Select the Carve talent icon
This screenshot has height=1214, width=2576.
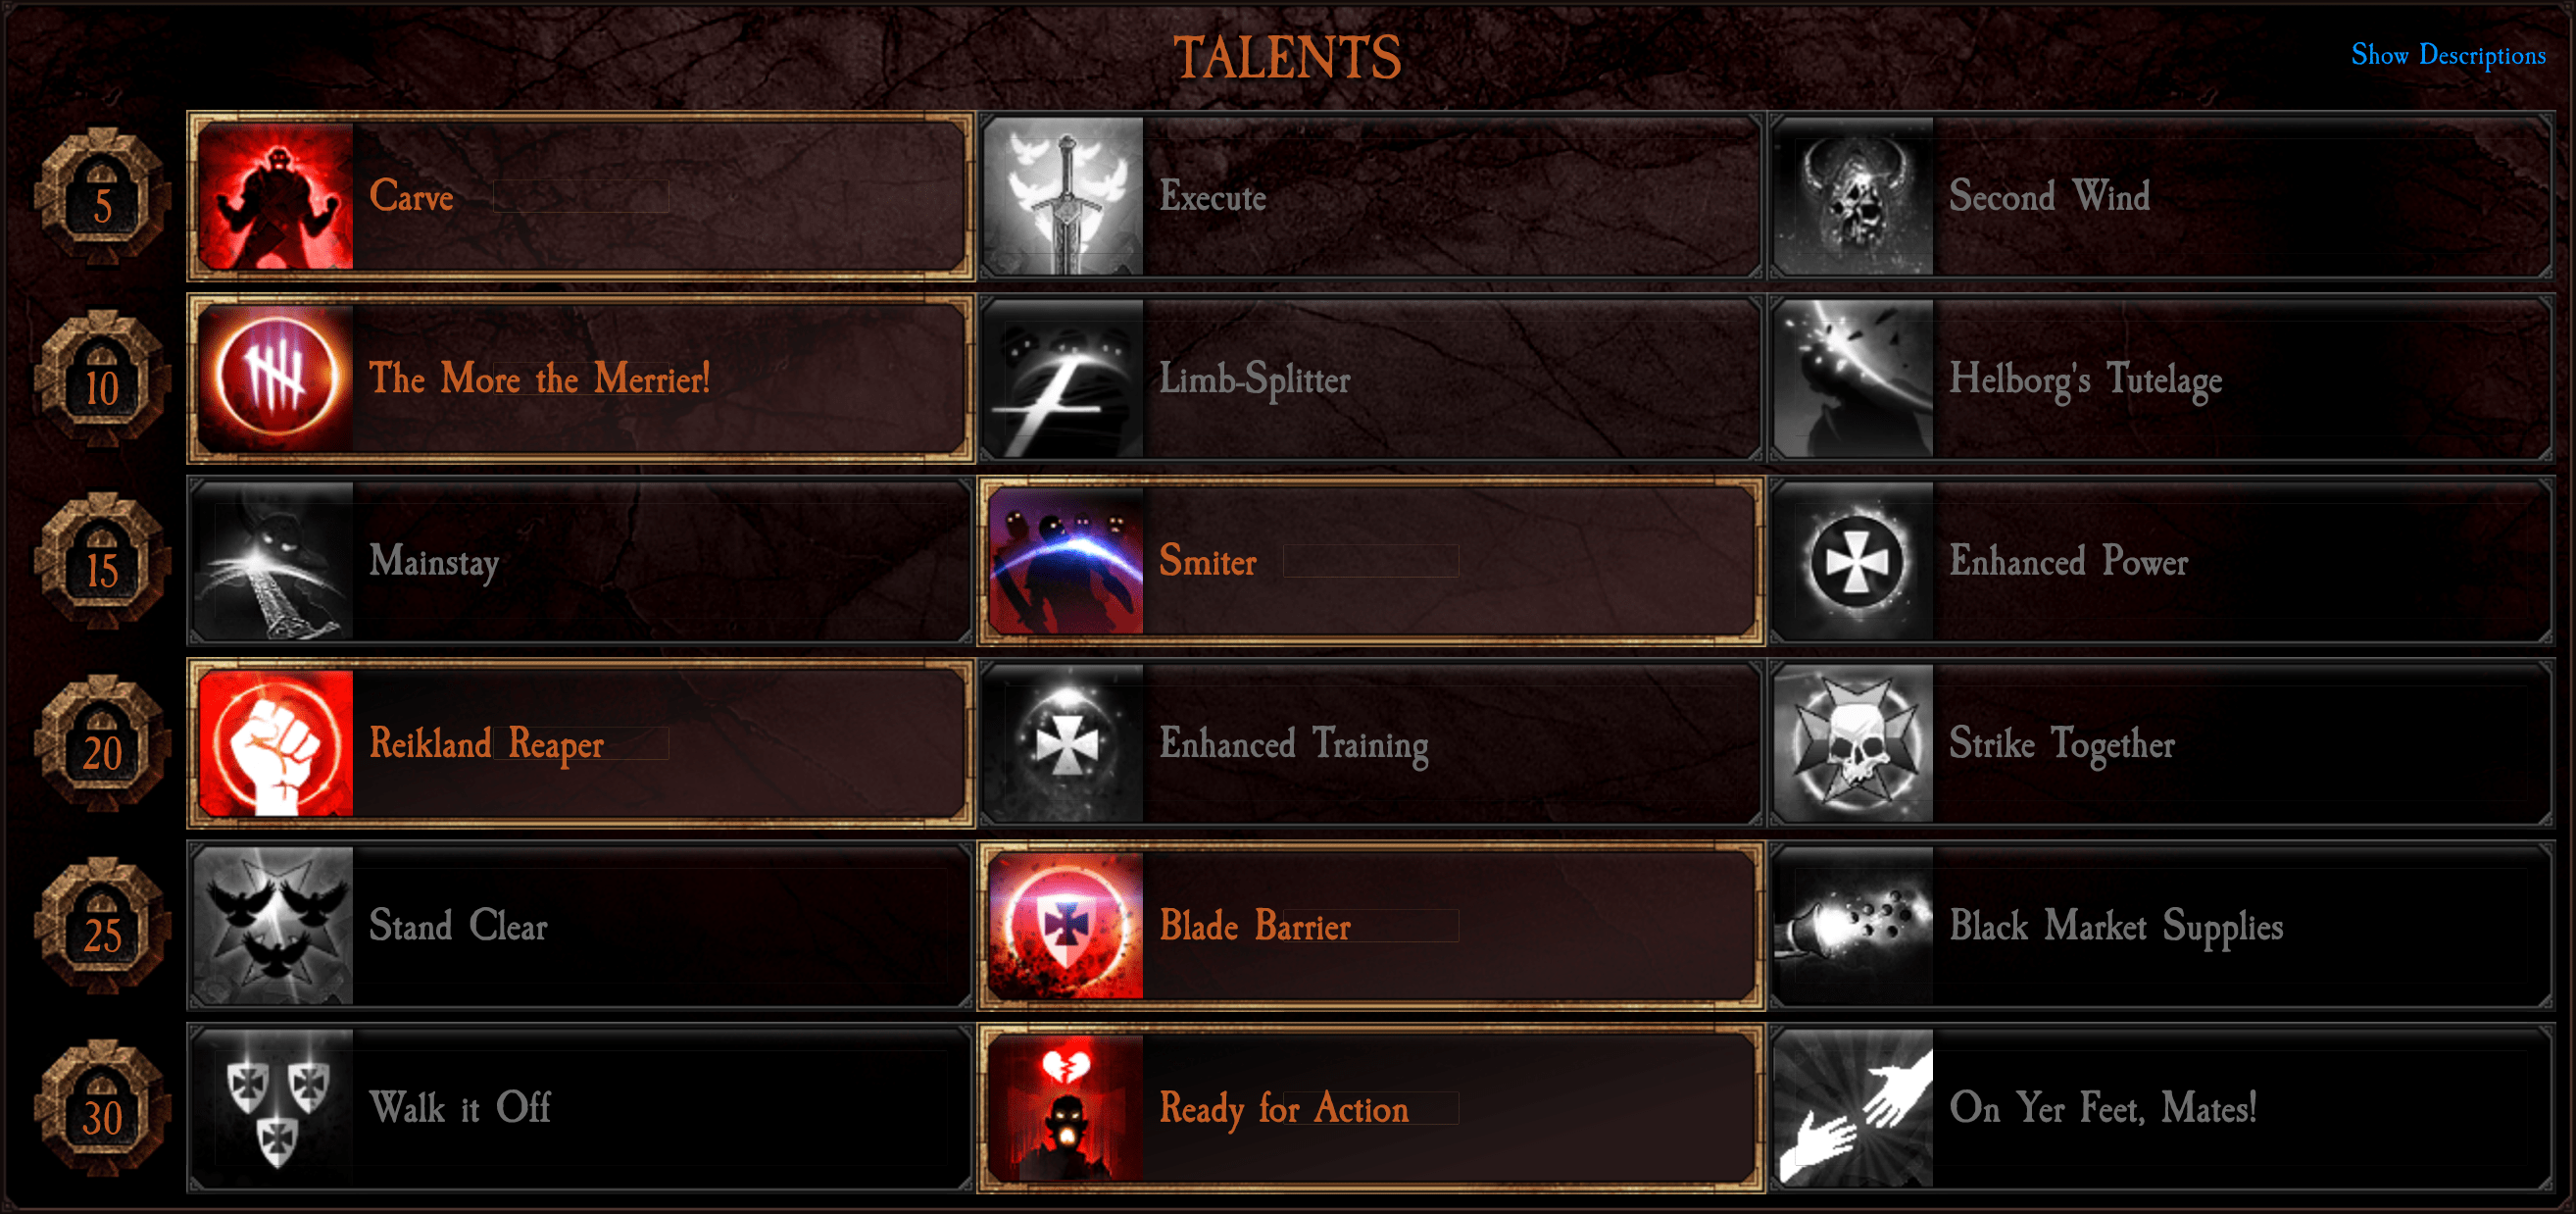click(275, 196)
